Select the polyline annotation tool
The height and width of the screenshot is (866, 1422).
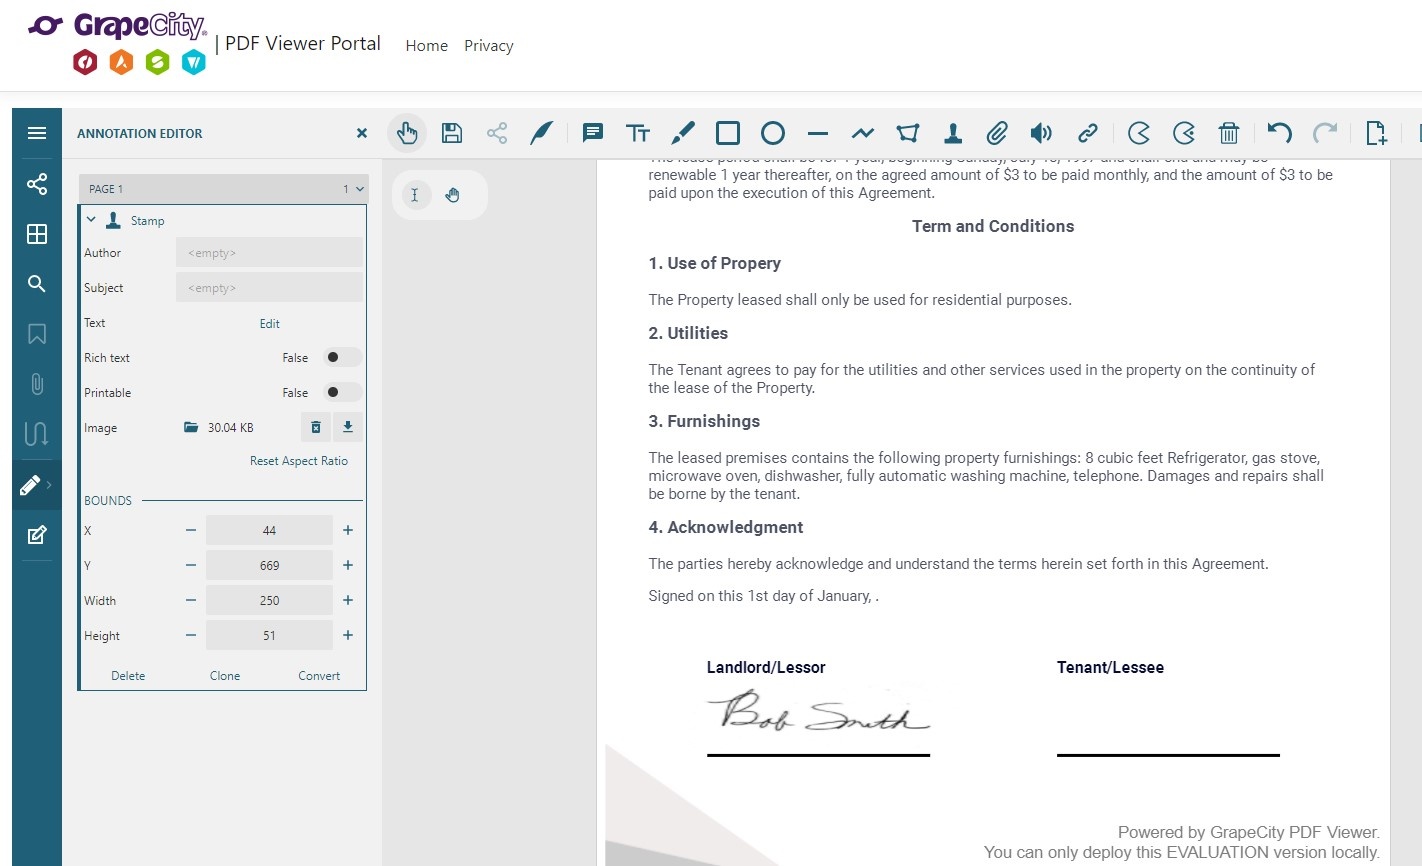863,133
